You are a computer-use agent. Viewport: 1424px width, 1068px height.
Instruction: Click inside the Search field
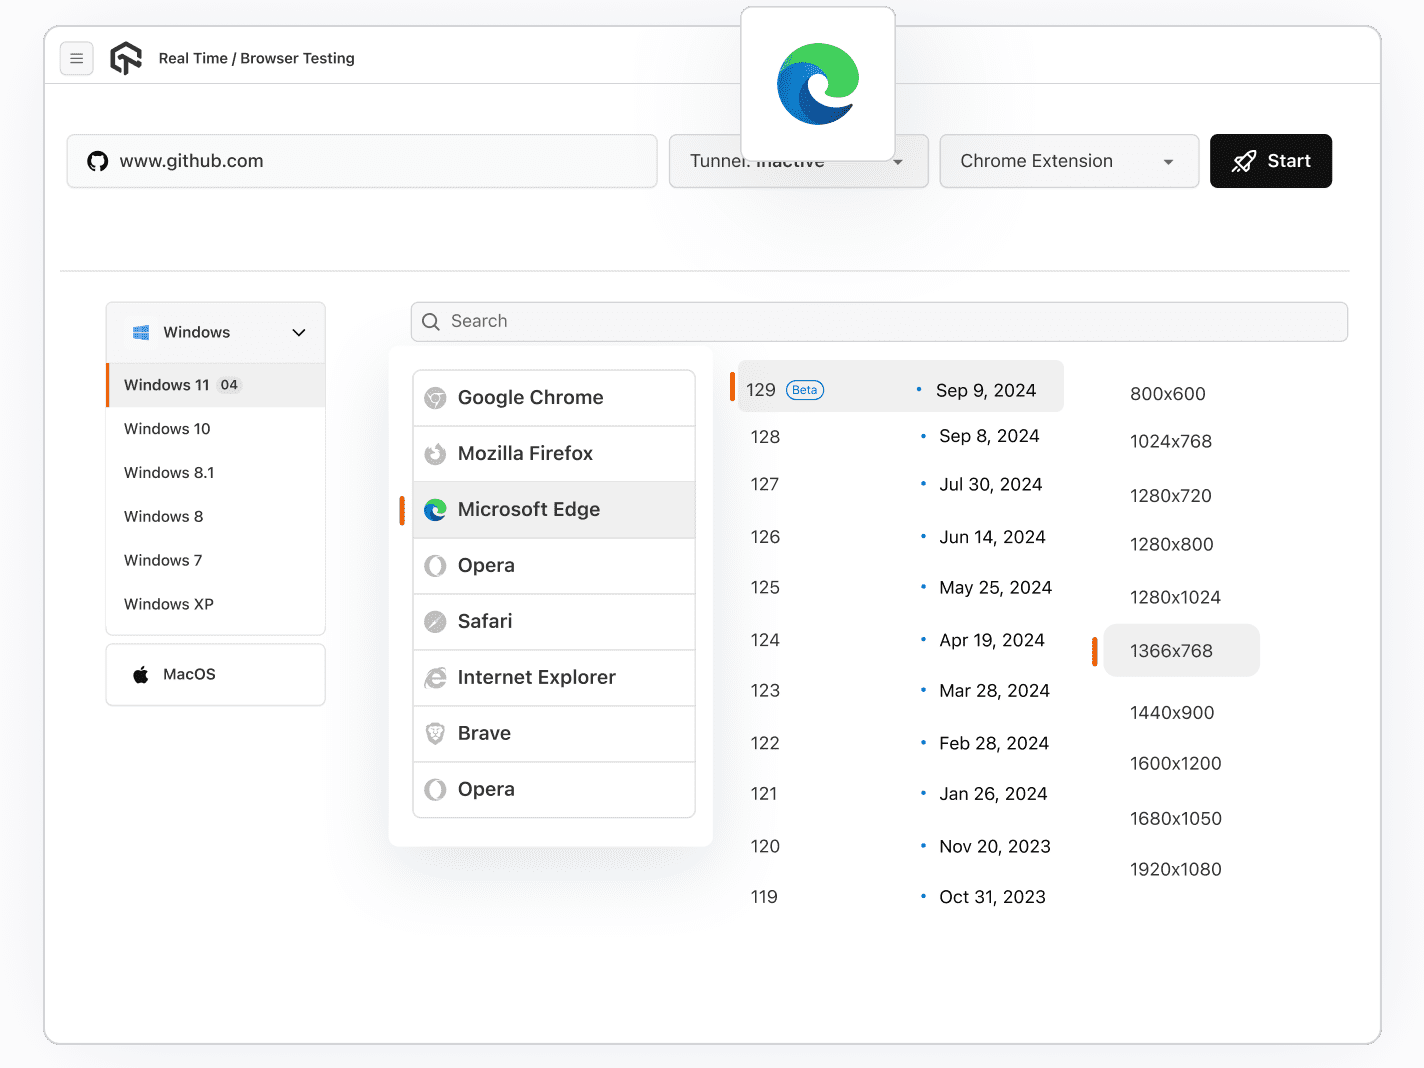point(879,321)
